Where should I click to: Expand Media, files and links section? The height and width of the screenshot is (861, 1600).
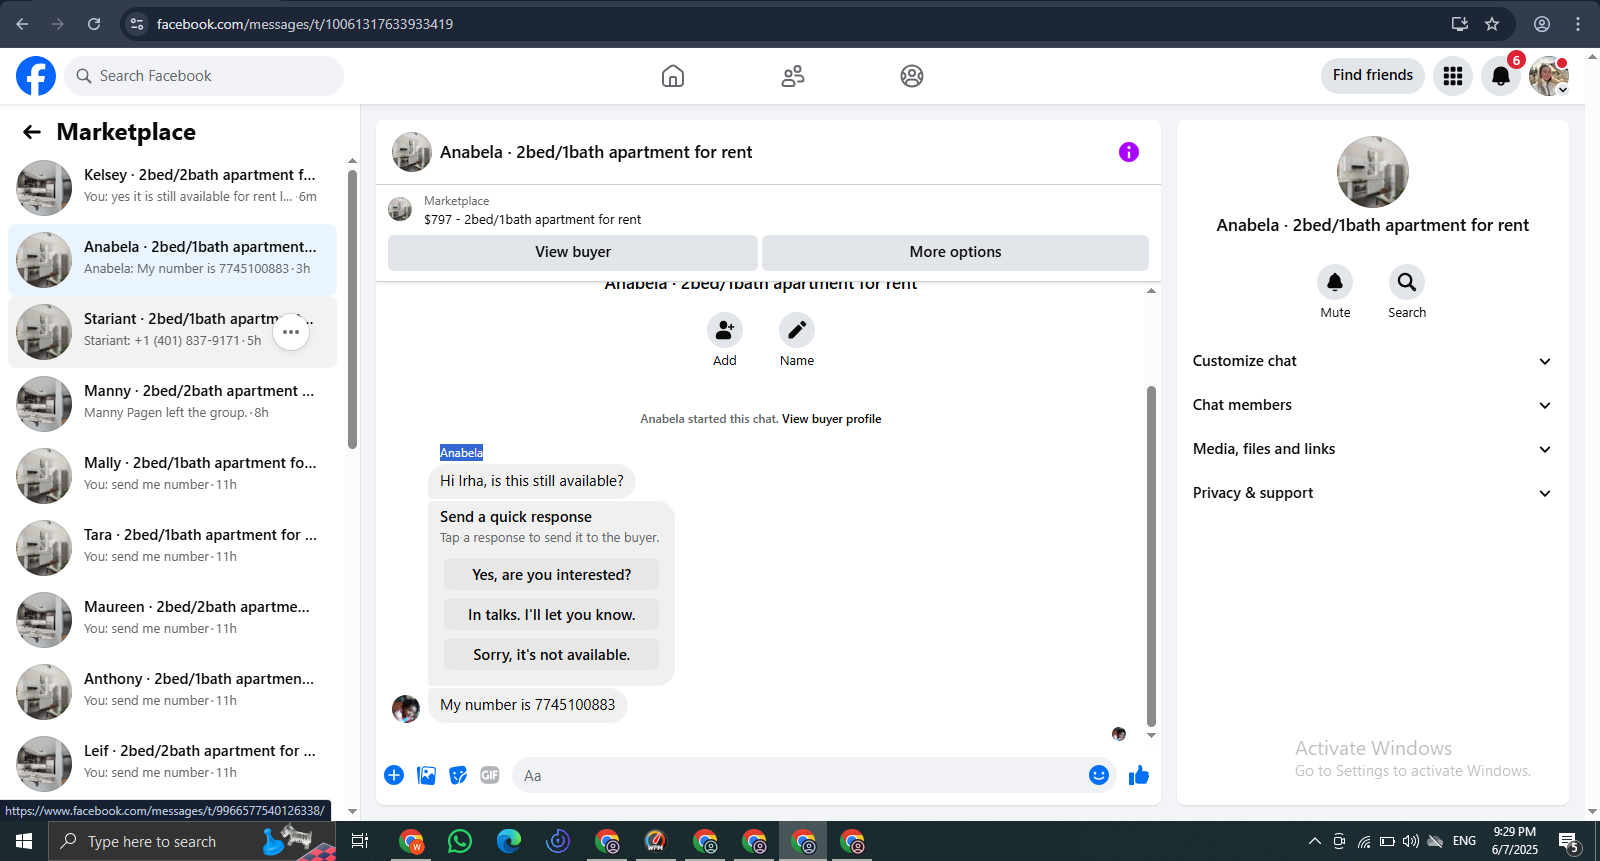(x=1372, y=449)
